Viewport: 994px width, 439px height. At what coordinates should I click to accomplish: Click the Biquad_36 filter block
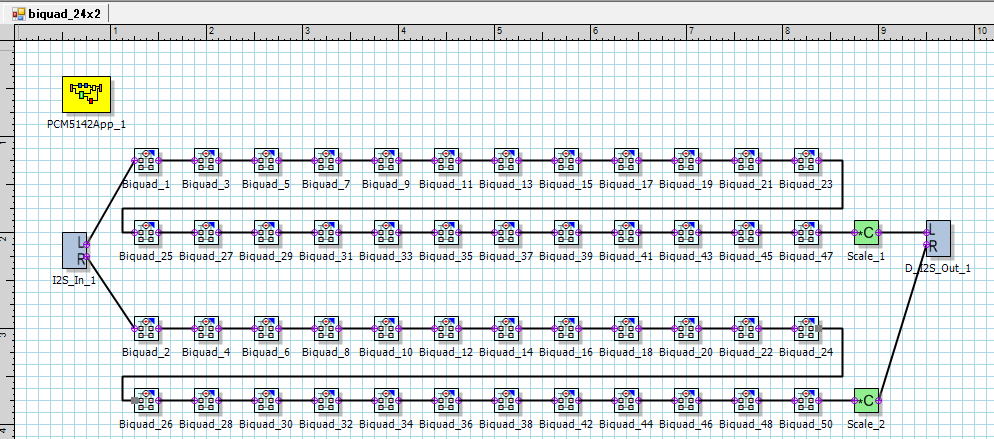[446, 400]
